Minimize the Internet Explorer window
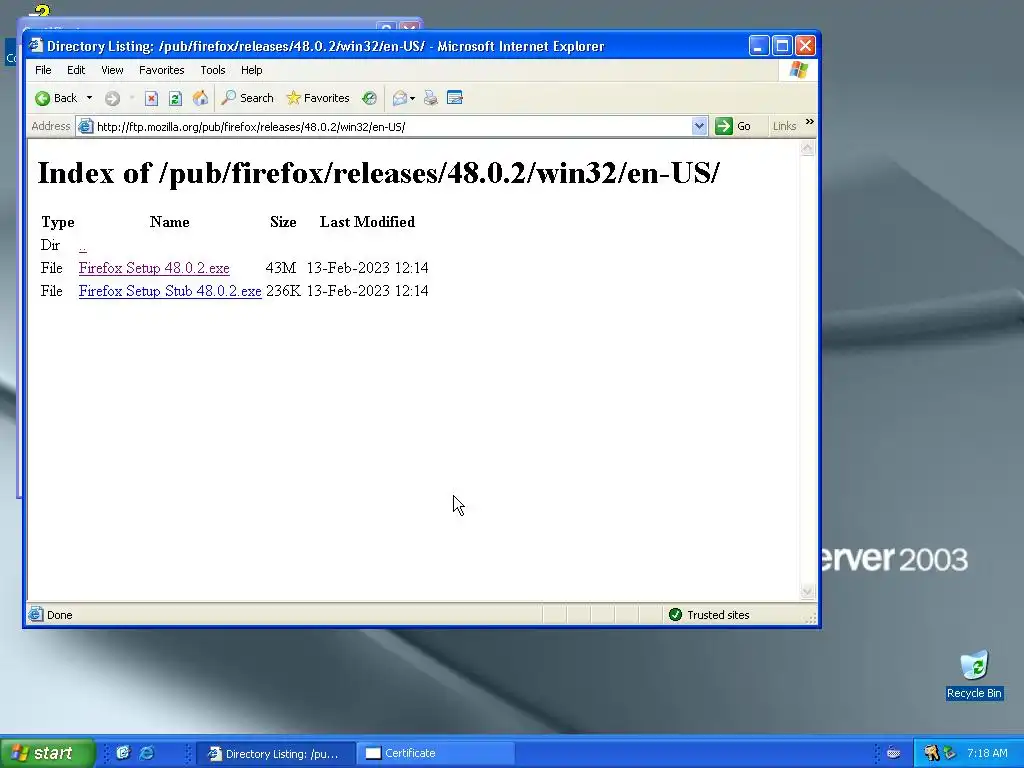The image size is (1024, 768). 758,46
